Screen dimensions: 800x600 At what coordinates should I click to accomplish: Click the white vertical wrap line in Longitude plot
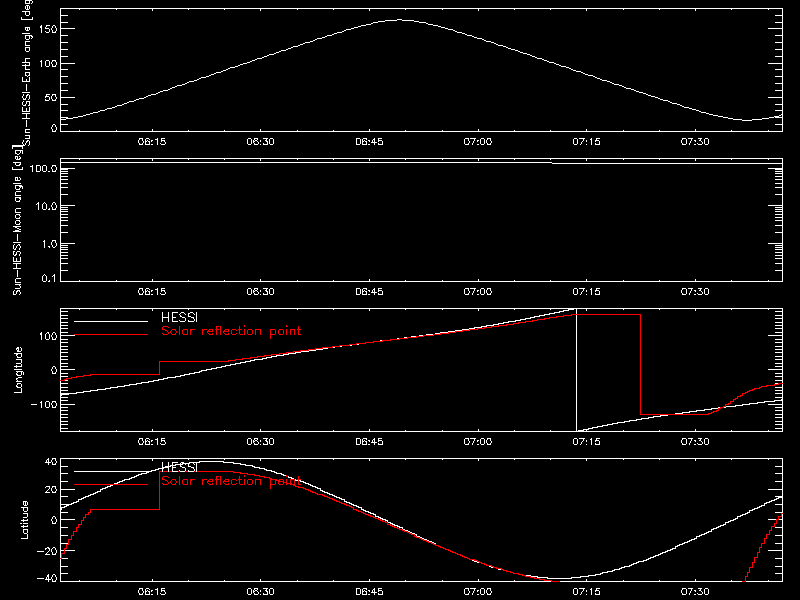coord(577,370)
